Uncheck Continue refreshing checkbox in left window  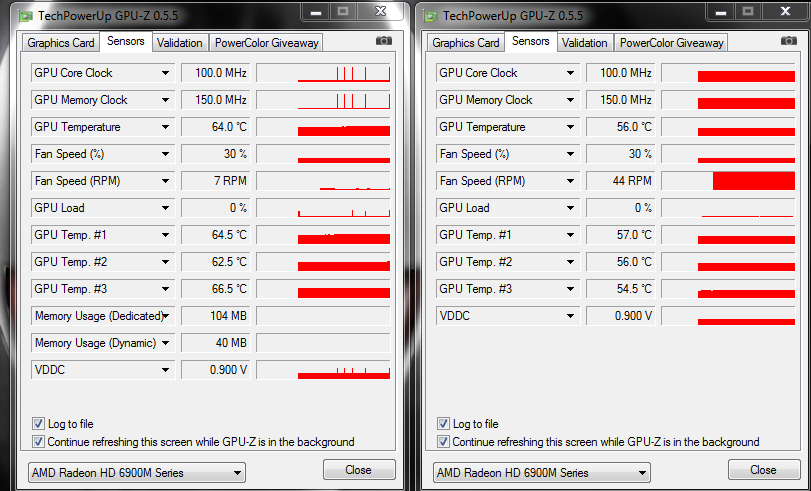point(38,442)
